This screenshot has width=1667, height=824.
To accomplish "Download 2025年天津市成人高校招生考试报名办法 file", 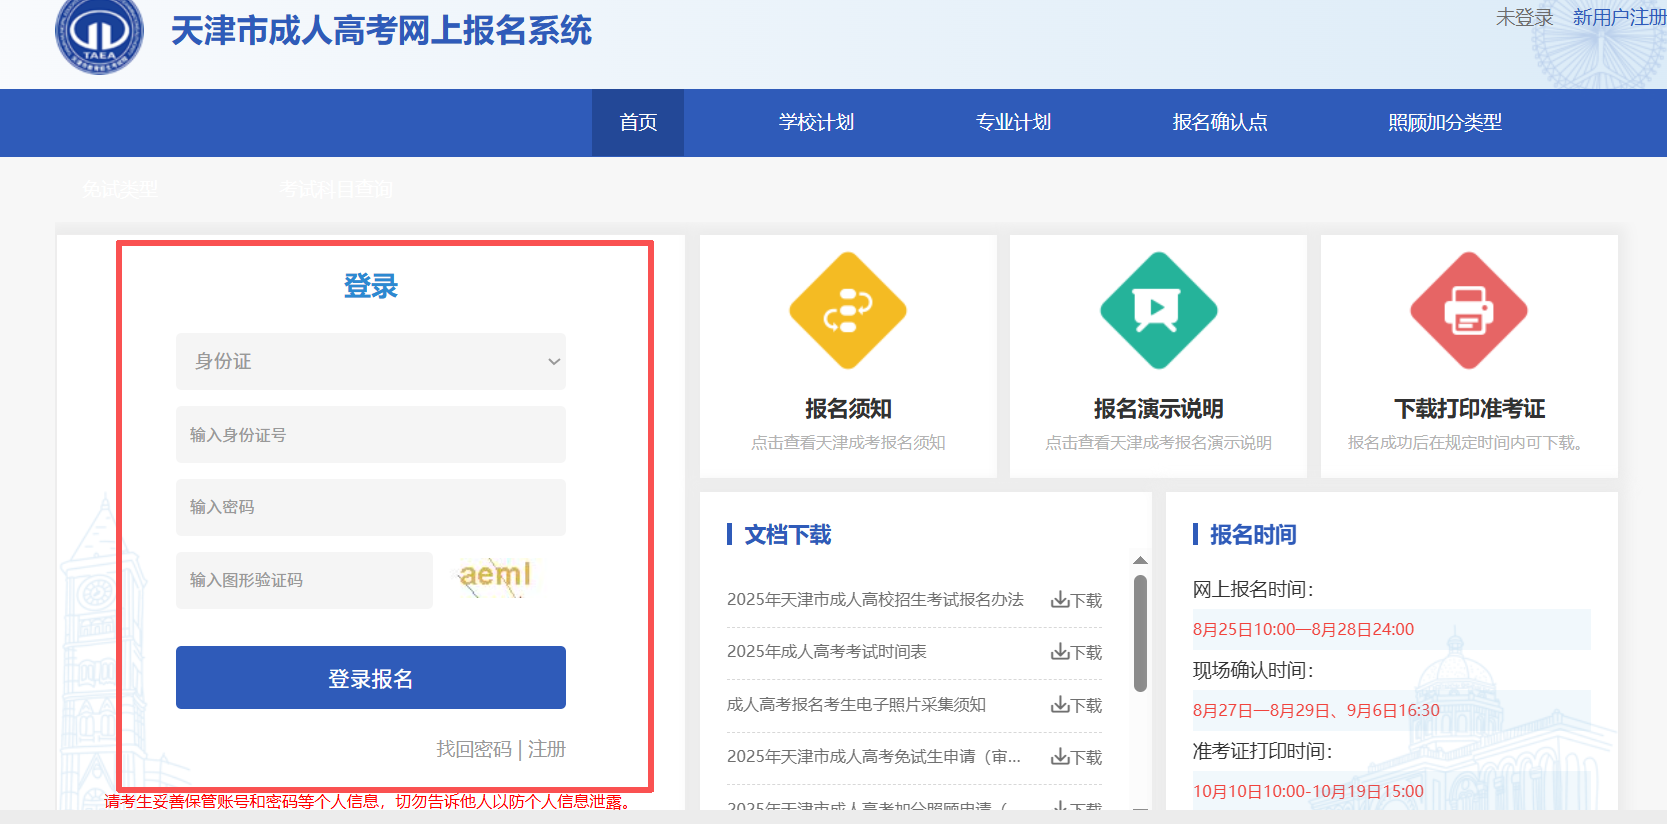I will (1076, 600).
